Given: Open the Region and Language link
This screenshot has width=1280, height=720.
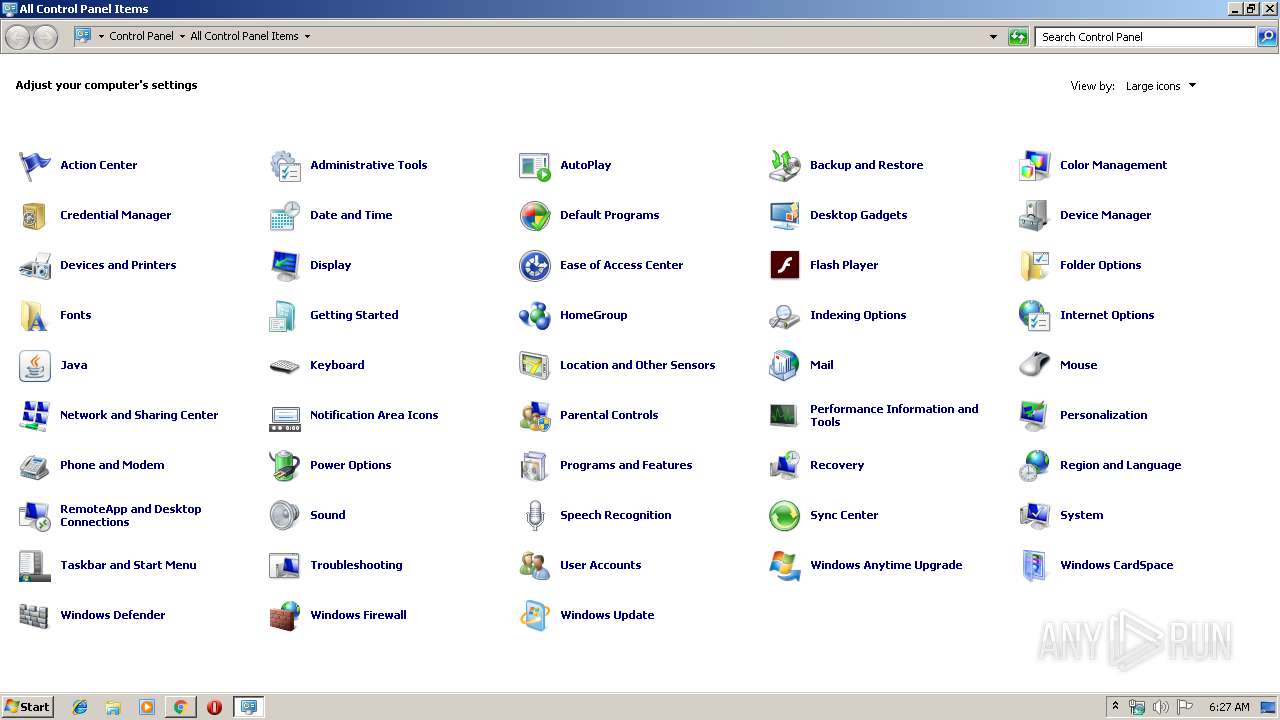Looking at the screenshot, I should (x=1120, y=465).
